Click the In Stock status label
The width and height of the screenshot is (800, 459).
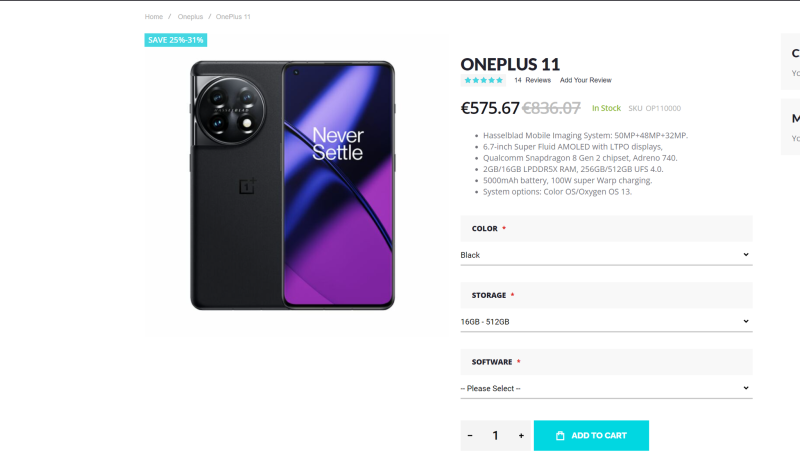click(606, 108)
